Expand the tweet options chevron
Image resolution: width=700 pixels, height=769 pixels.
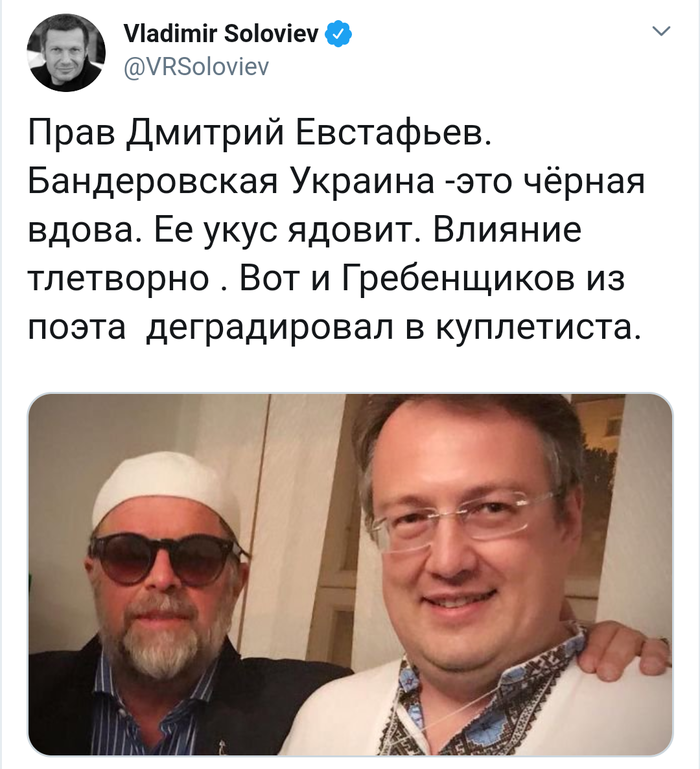point(661,31)
